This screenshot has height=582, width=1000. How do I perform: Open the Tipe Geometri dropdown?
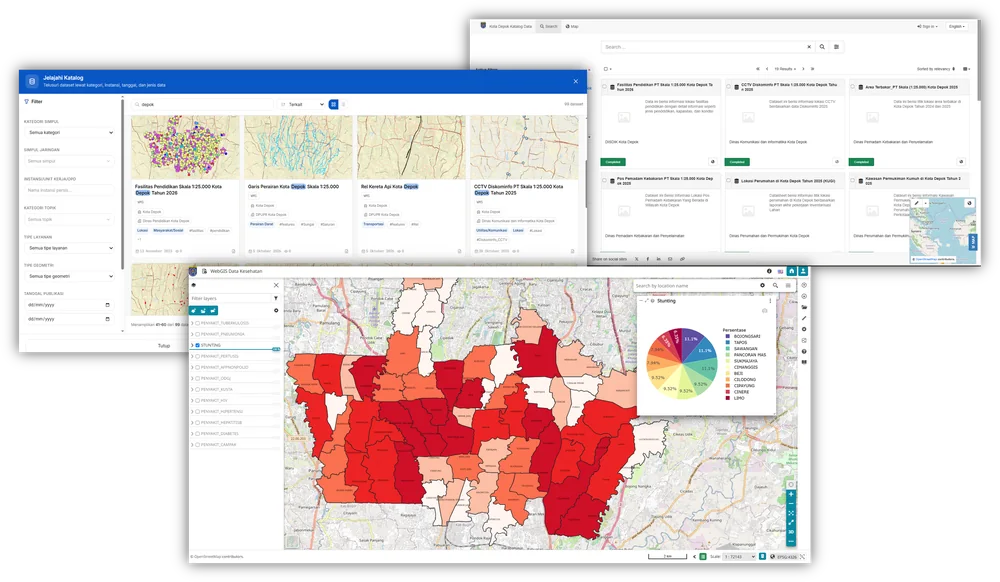(70, 276)
